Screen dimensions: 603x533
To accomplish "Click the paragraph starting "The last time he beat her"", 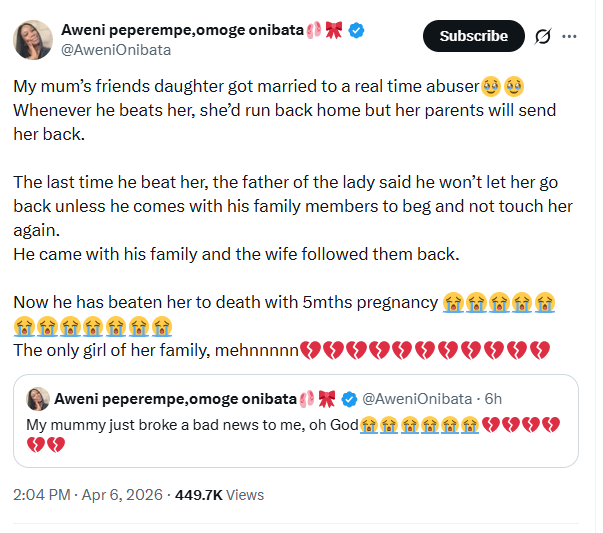I will pos(290,206).
